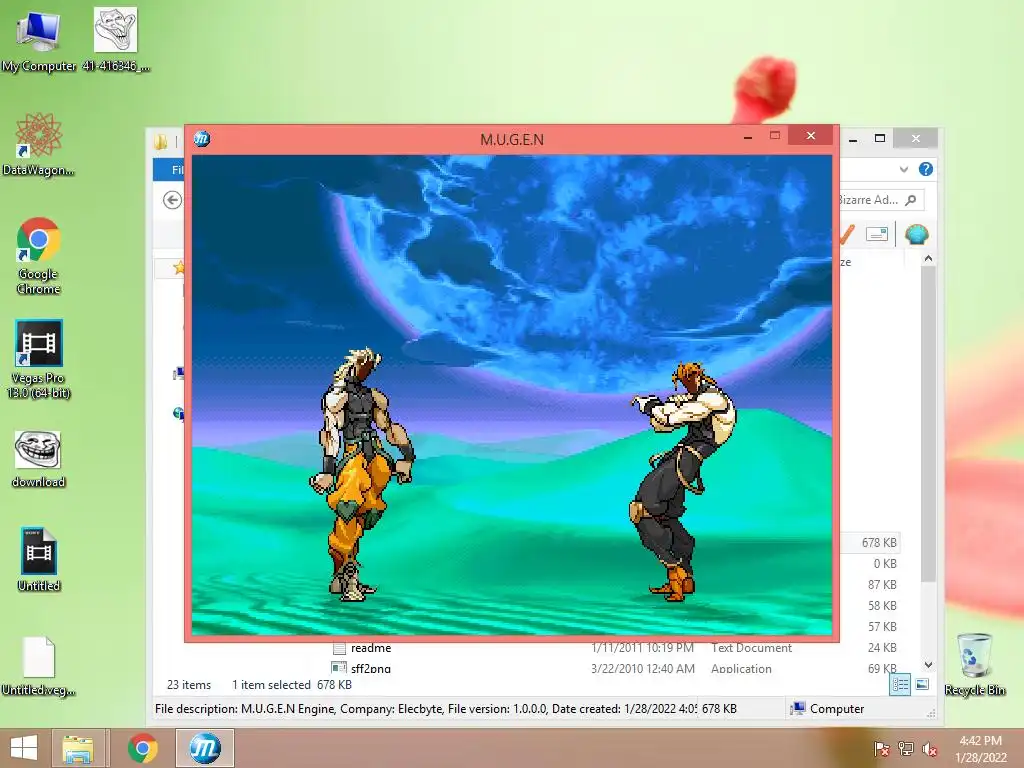Select the Recycle Bin desktop icon
Viewport: 1024px width, 768px height.
pyautogui.click(x=974, y=665)
